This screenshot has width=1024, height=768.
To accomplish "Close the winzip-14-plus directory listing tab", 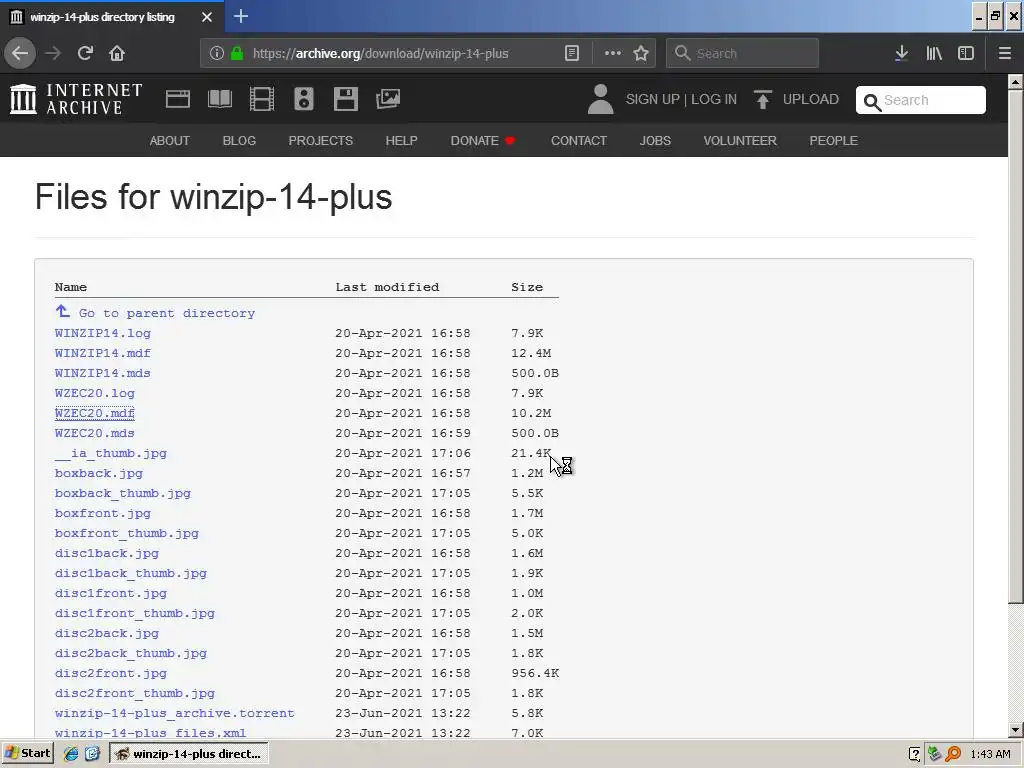I will pos(207,17).
